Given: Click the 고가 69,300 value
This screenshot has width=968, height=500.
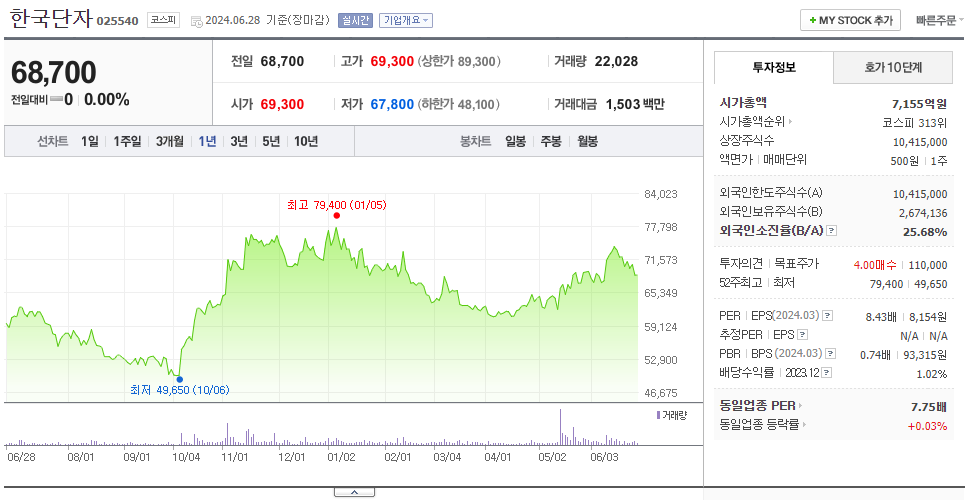Looking at the screenshot, I should pyautogui.click(x=392, y=62).
